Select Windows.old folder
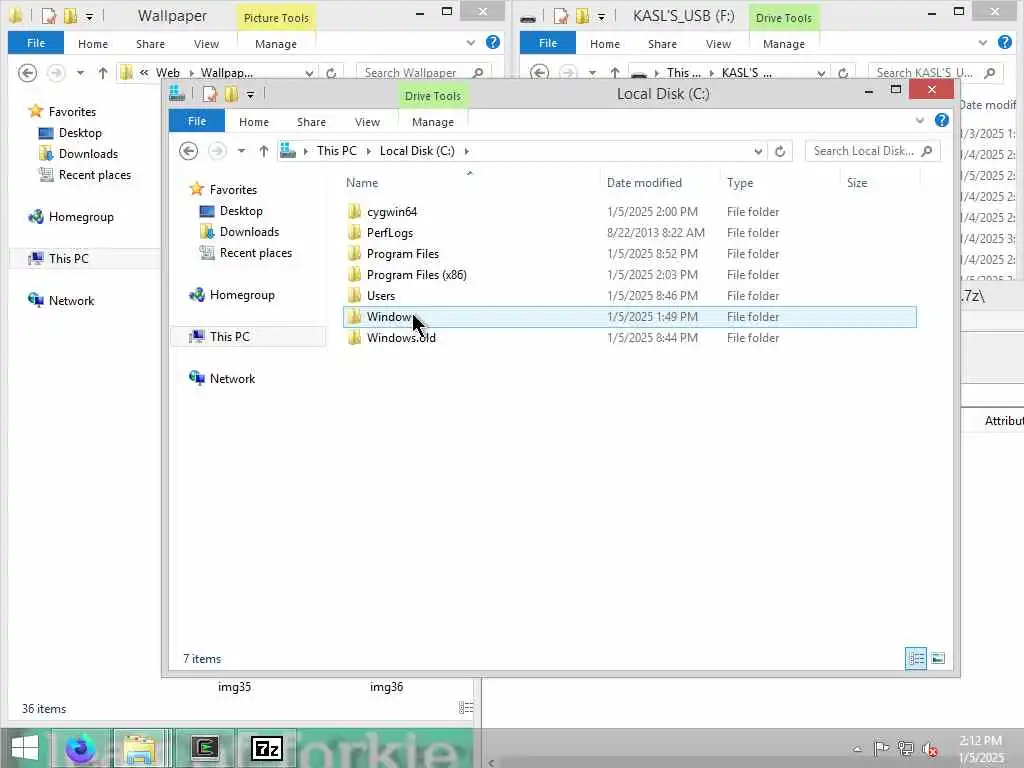 pos(401,338)
